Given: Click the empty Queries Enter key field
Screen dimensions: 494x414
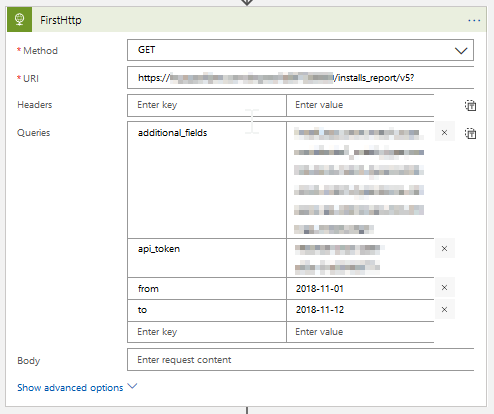Looking at the screenshot, I should pyautogui.click(x=207, y=332).
